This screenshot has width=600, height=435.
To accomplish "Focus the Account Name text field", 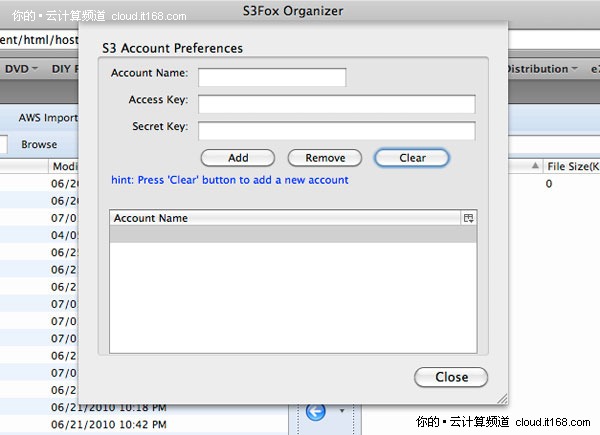I will tap(272, 77).
